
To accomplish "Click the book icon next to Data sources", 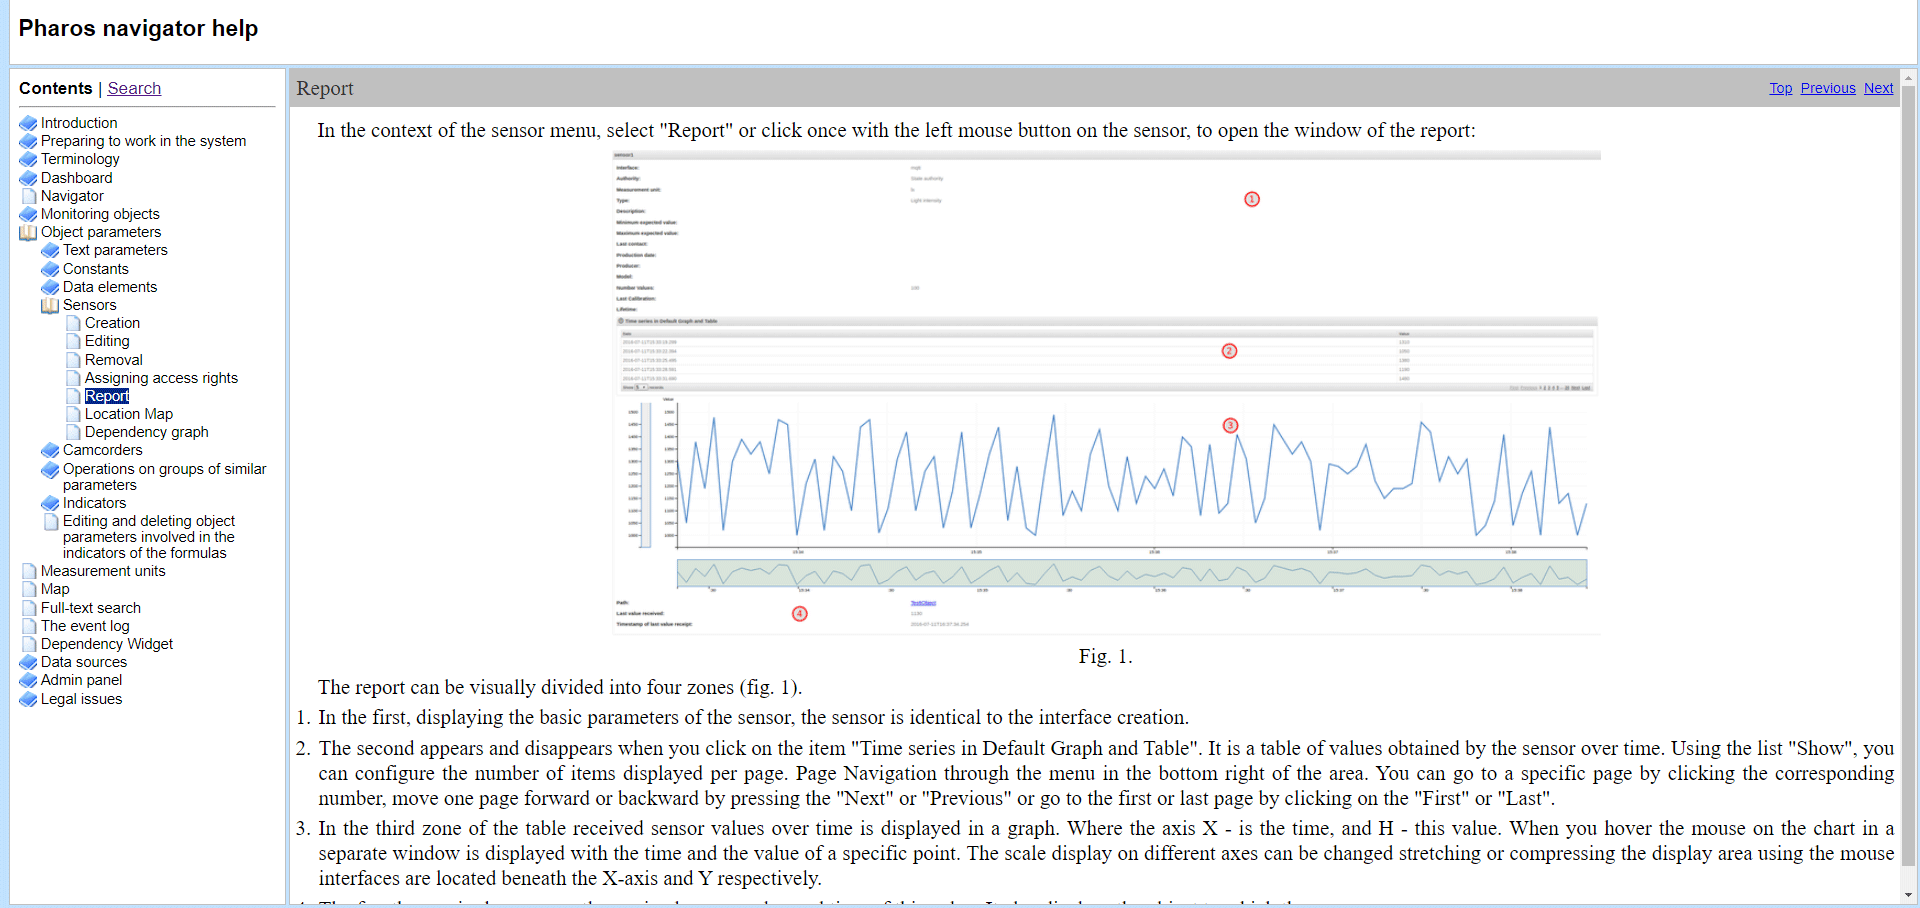I will pos(28,662).
